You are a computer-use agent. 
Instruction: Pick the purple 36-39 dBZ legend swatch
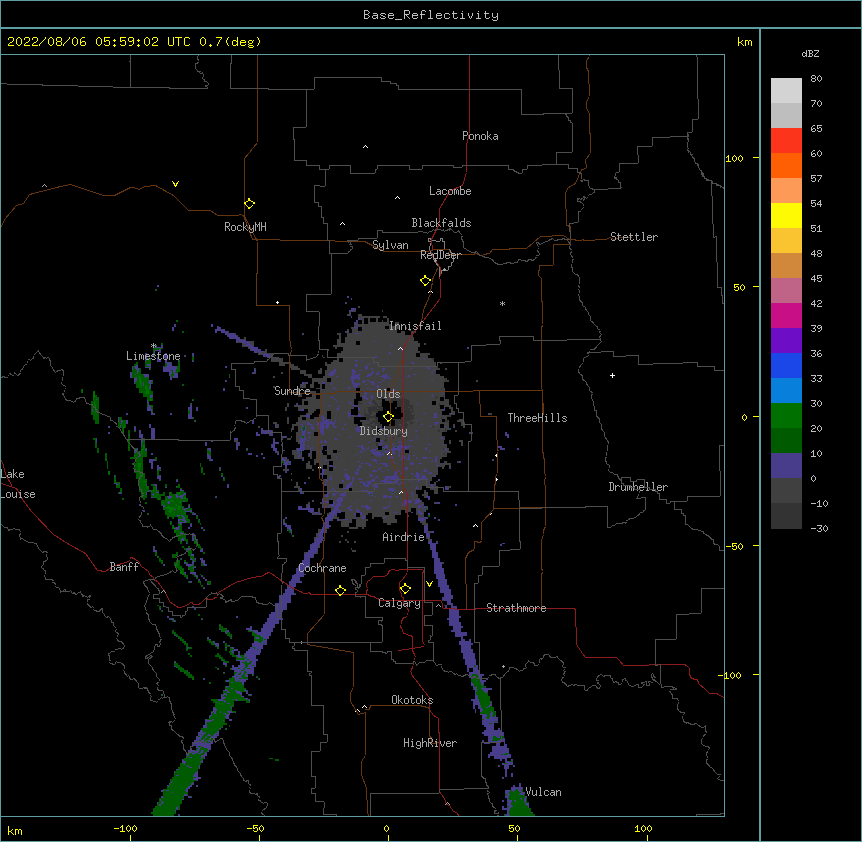pyautogui.click(x=786, y=341)
